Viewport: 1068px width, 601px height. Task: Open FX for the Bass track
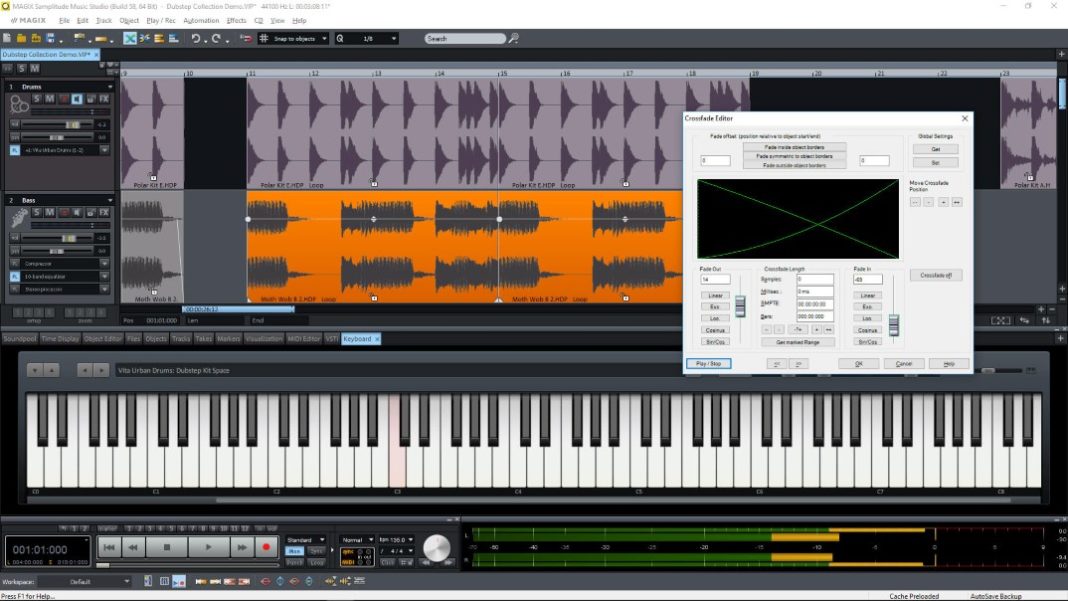[104, 213]
